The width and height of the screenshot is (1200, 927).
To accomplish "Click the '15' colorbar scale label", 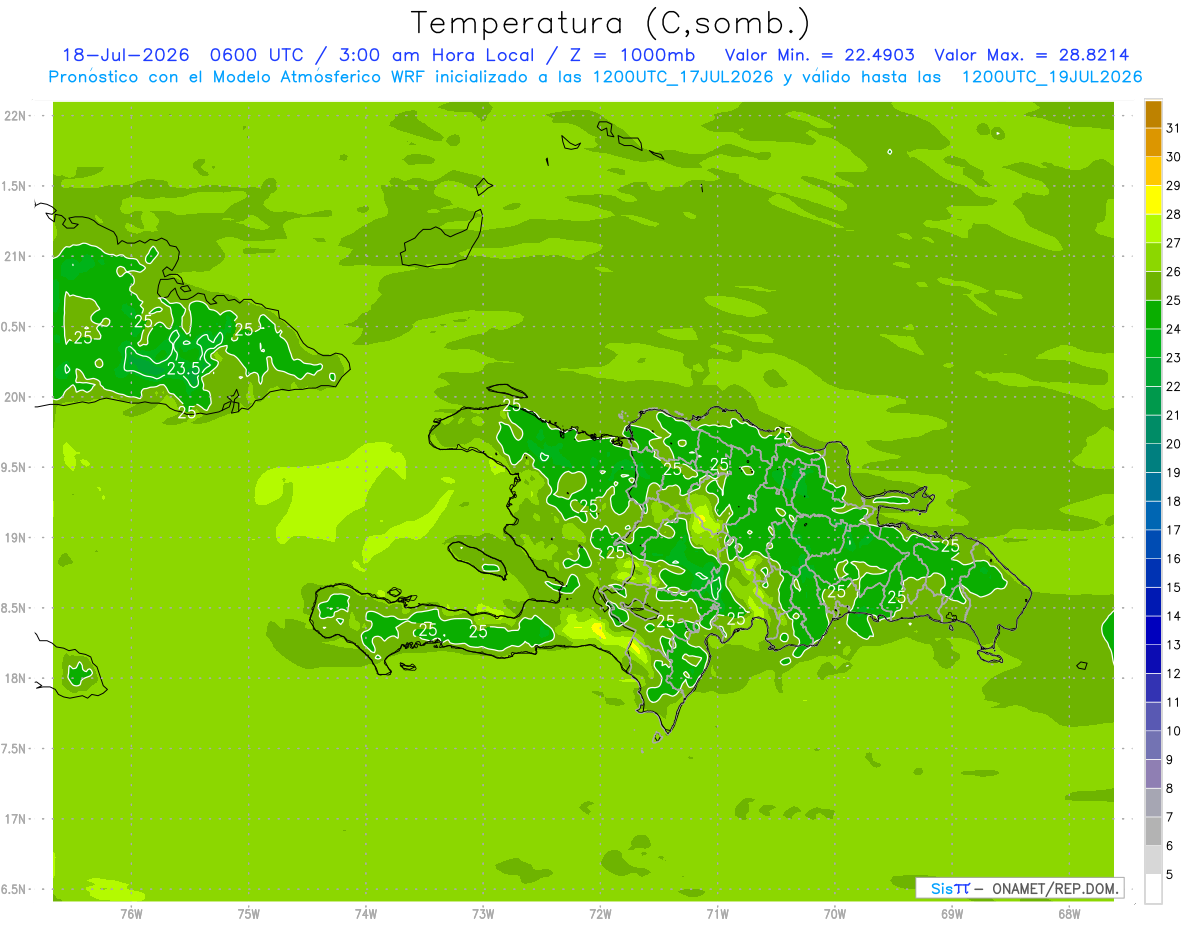I will 1173,588.
